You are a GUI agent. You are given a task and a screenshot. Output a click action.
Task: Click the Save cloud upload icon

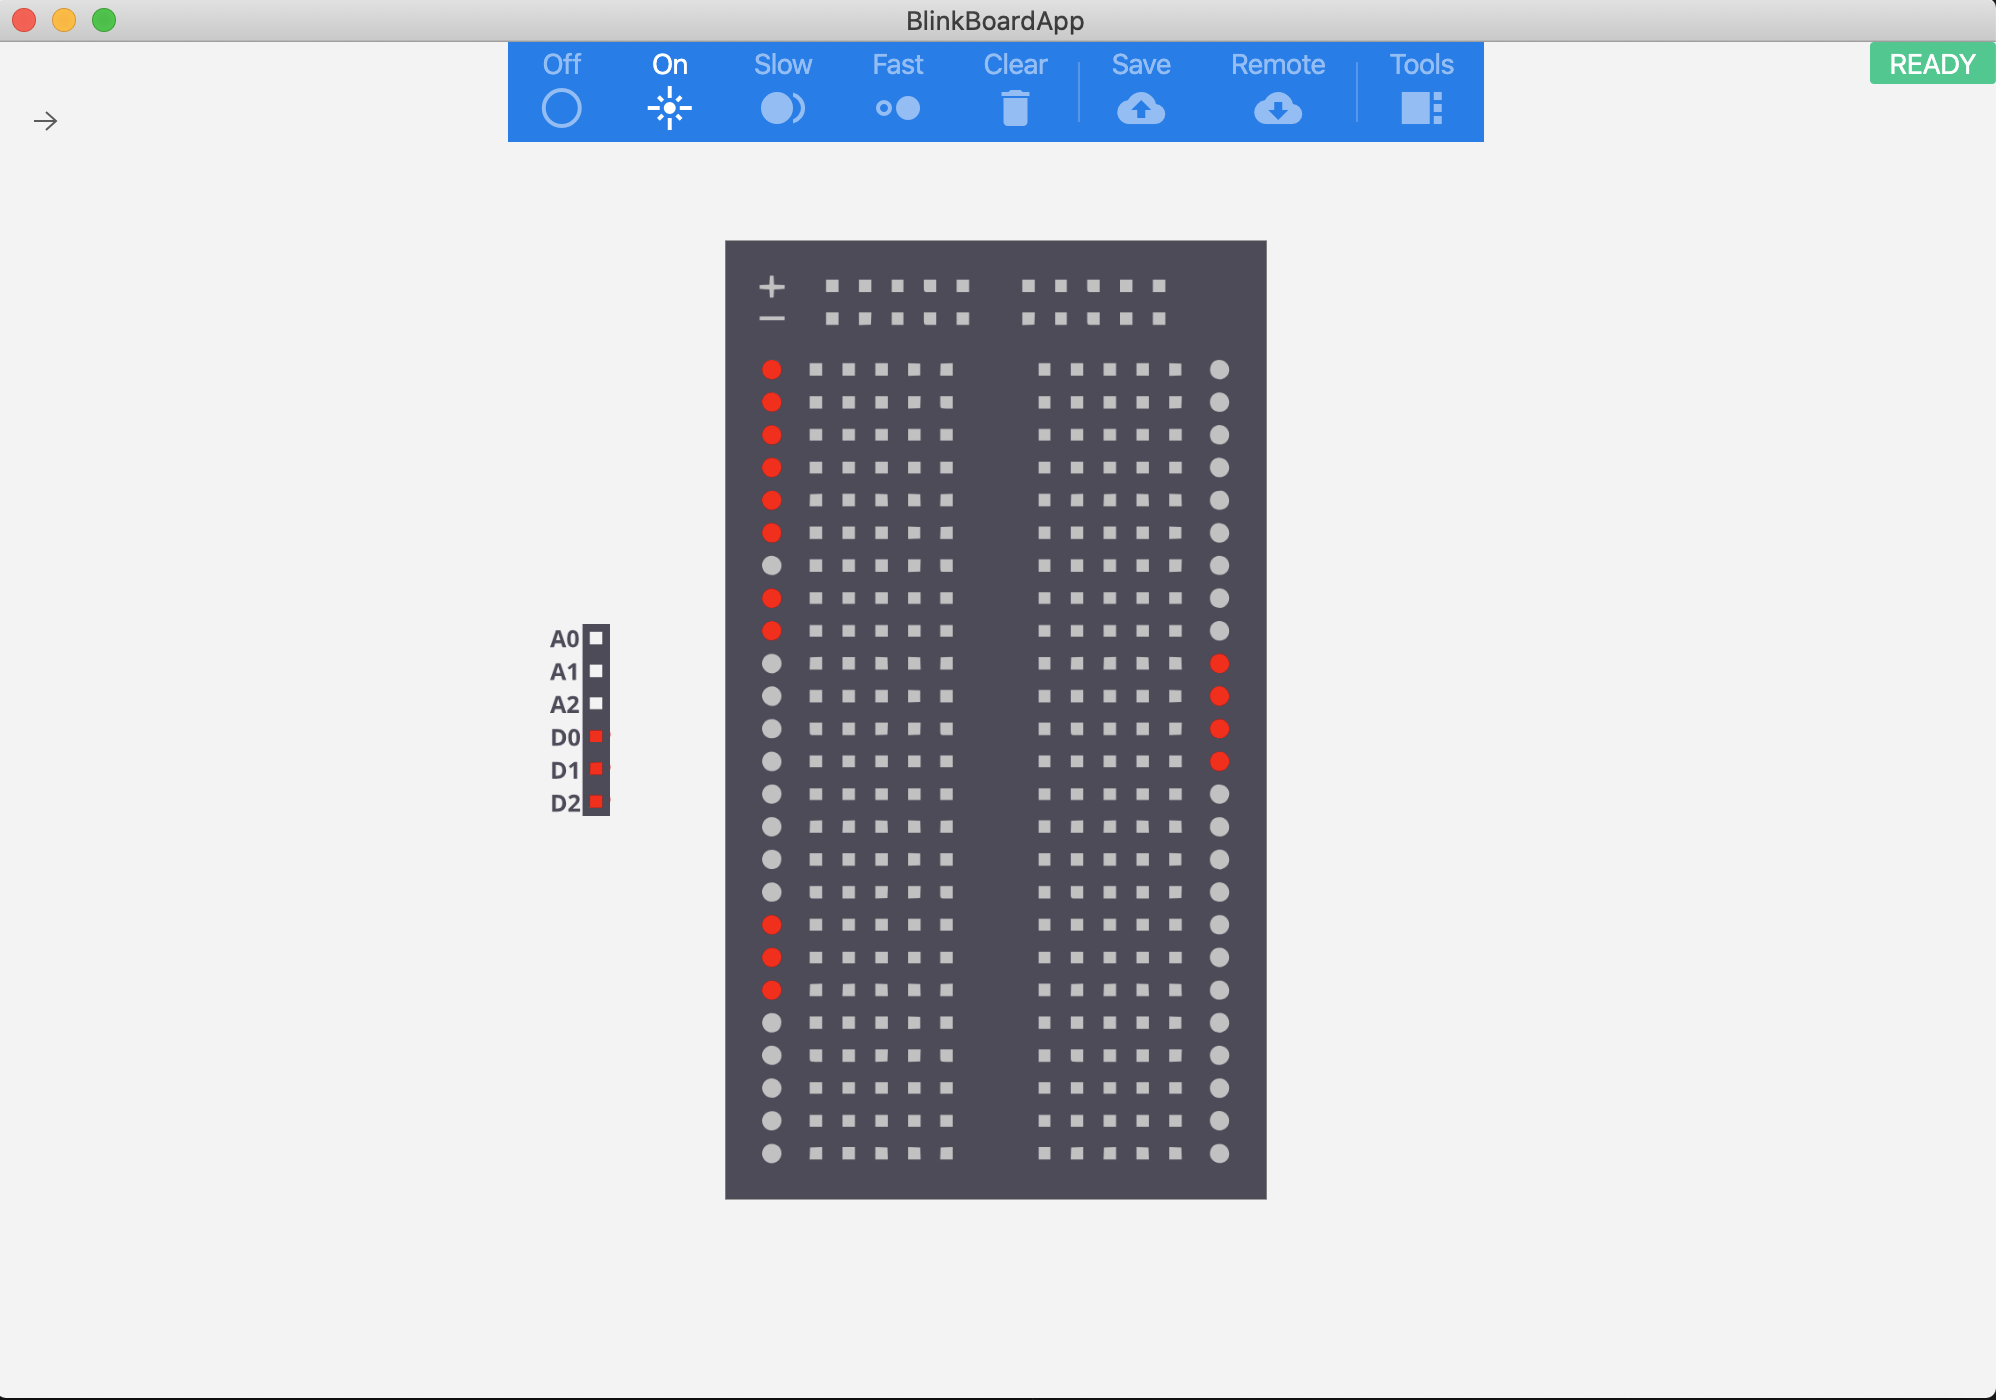(x=1140, y=107)
